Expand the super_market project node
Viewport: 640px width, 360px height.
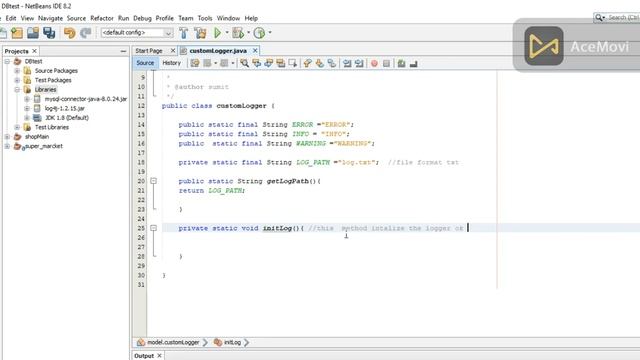pyautogui.click(x=7, y=146)
